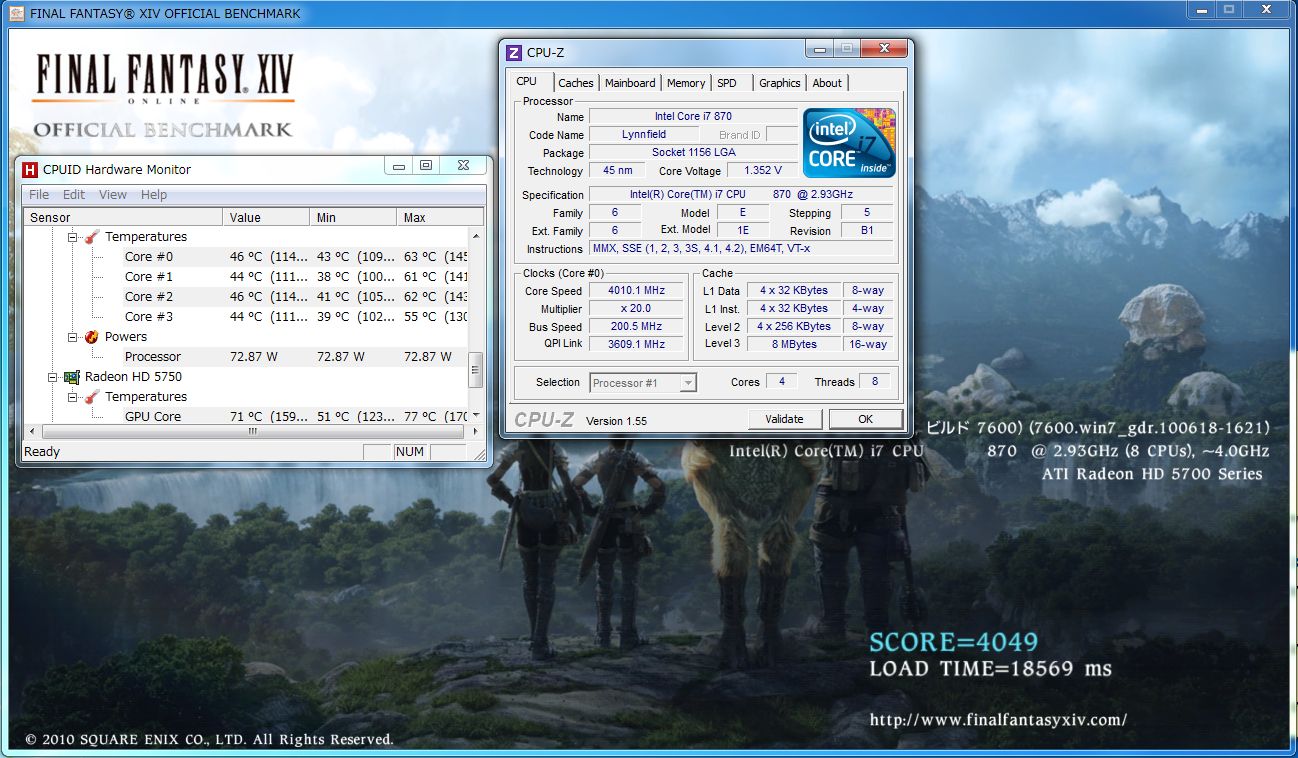The height and width of the screenshot is (758, 1298).
Task: Click the Code Name field showing Lynnfield
Action: click(x=644, y=135)
